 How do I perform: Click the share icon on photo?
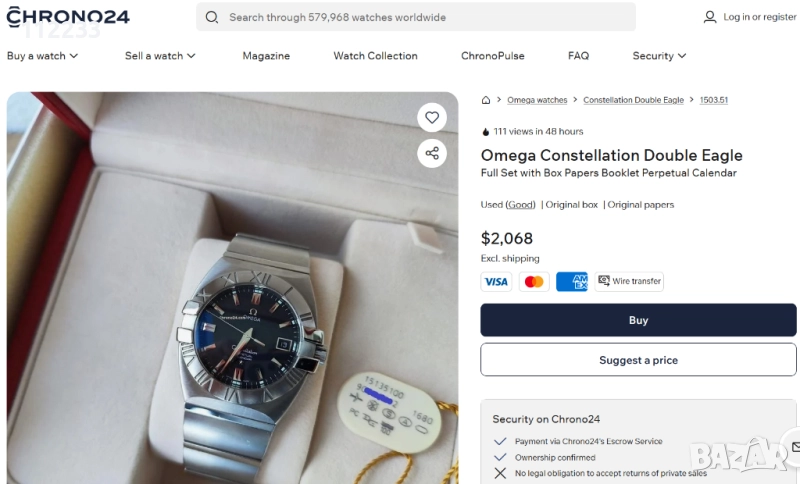pos(432,153)
